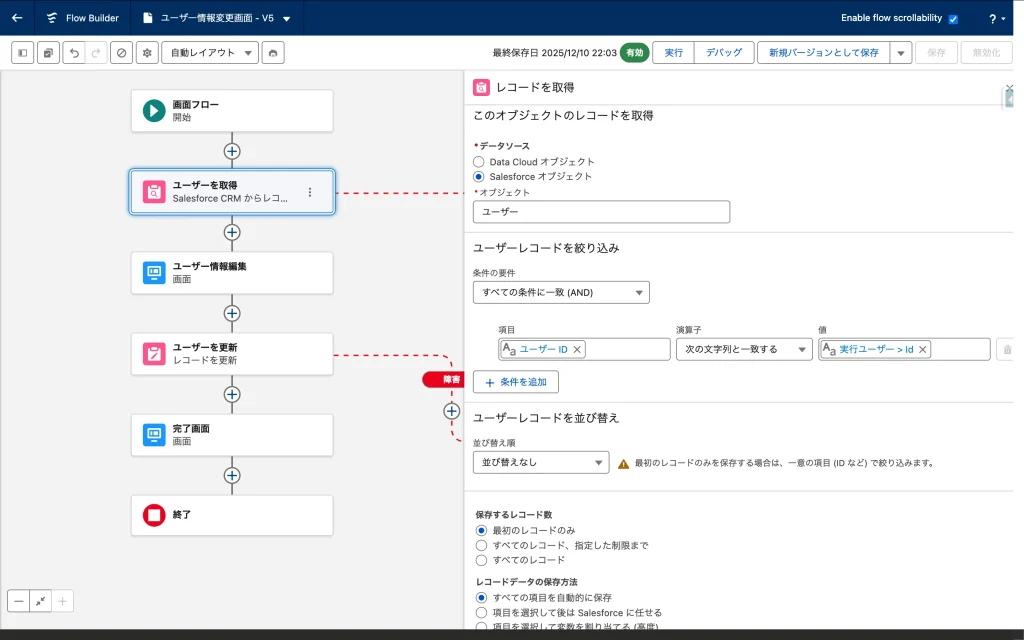The height and width of the screenshot is (640, 1024).
Task: Click zoom out minus button on canvas
Action: [x=19, y=601]
